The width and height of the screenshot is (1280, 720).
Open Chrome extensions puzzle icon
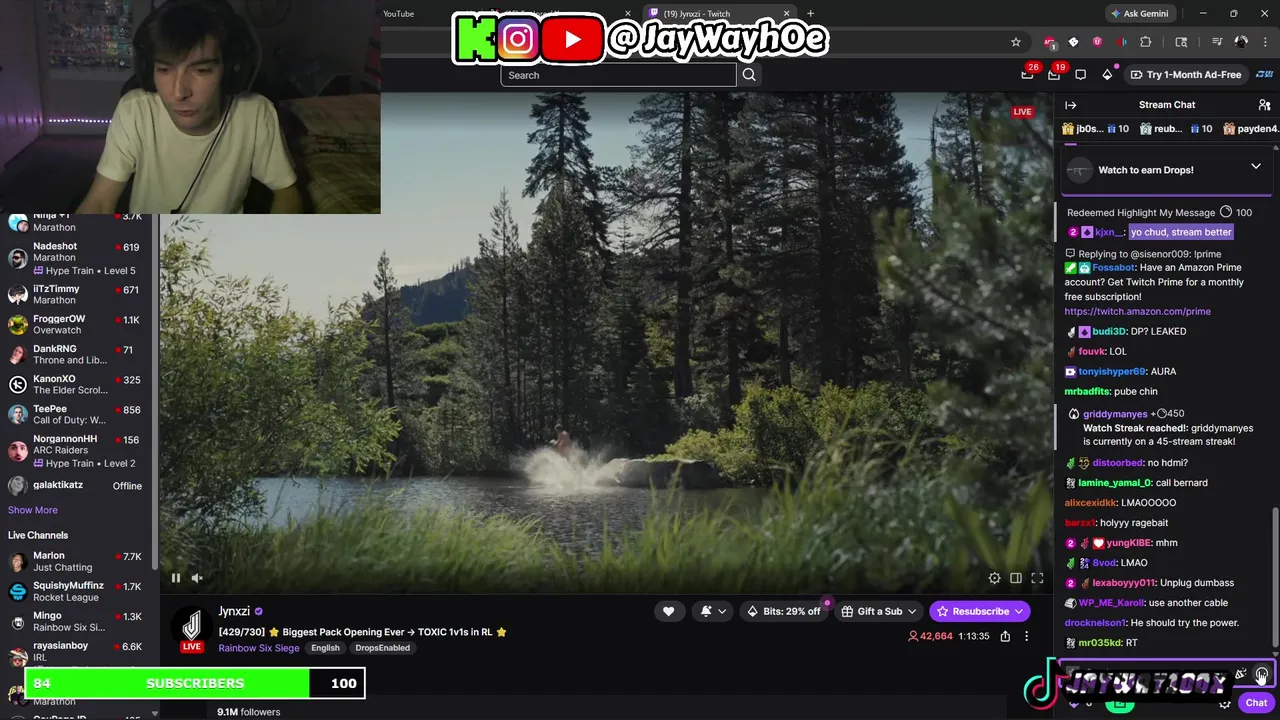(x=1146, y=42)
